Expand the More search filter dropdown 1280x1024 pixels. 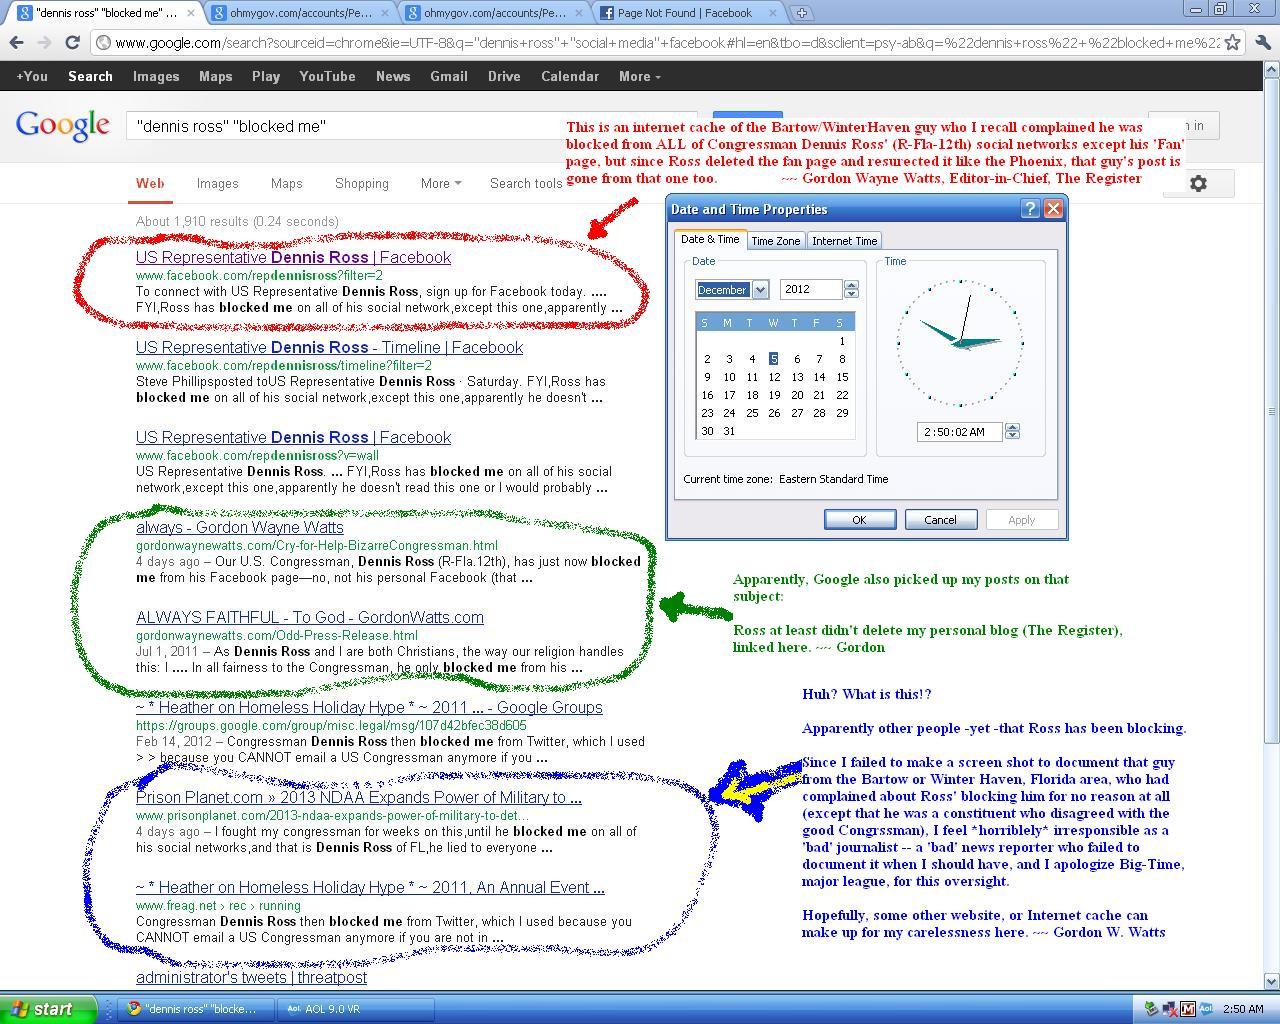point(441,183)
